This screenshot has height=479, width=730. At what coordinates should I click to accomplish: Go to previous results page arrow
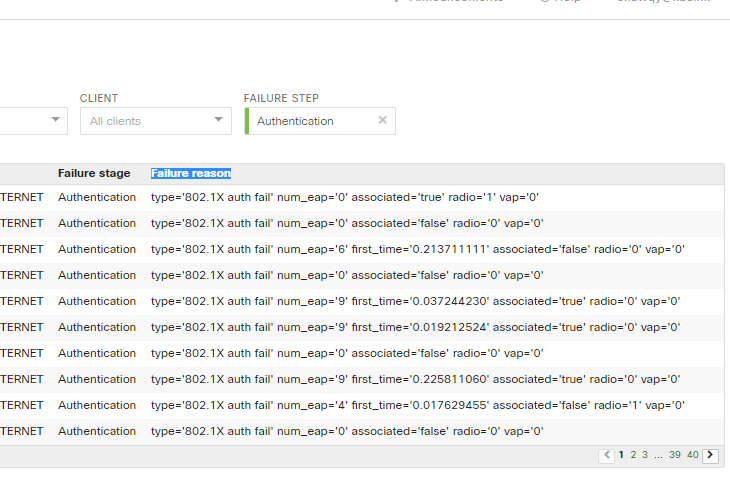(606, 455)
